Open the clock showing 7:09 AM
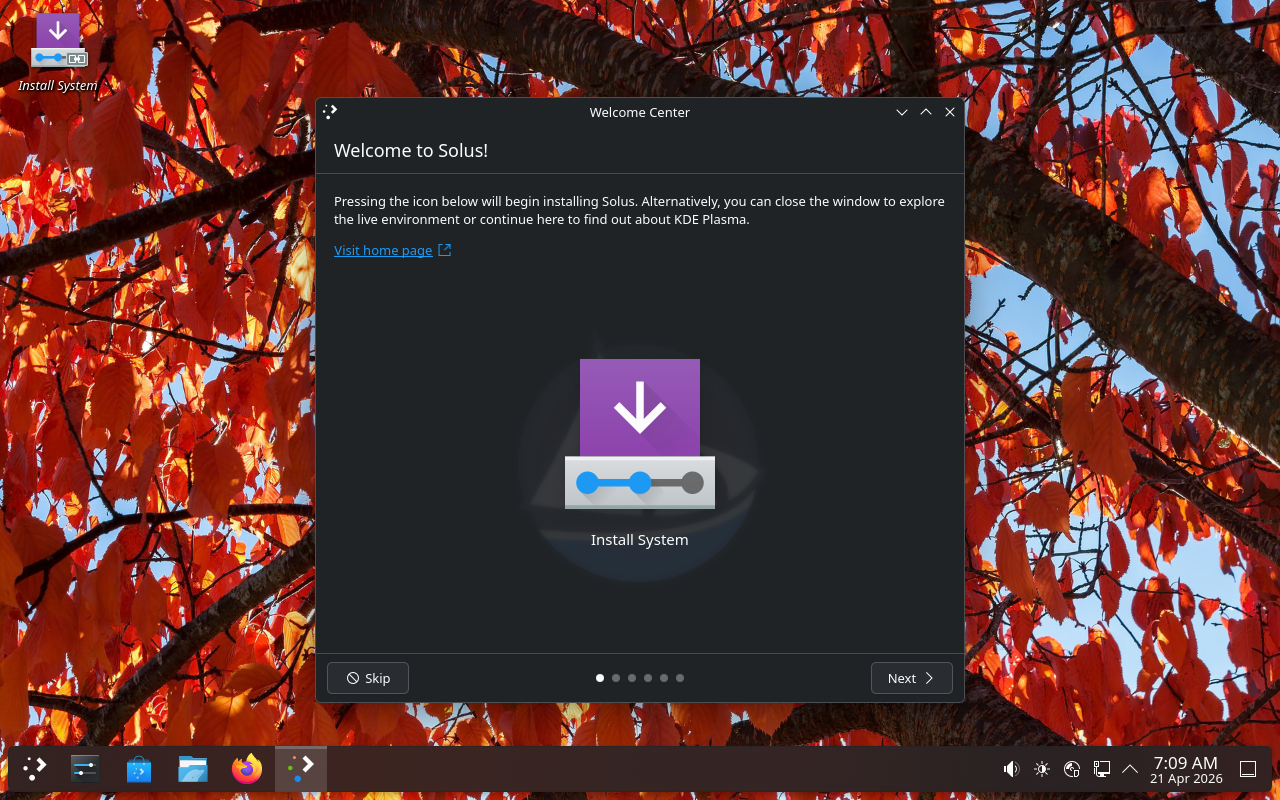Screen dimensions: 1280x800 pyautogui.click(x=1186, y=769)
